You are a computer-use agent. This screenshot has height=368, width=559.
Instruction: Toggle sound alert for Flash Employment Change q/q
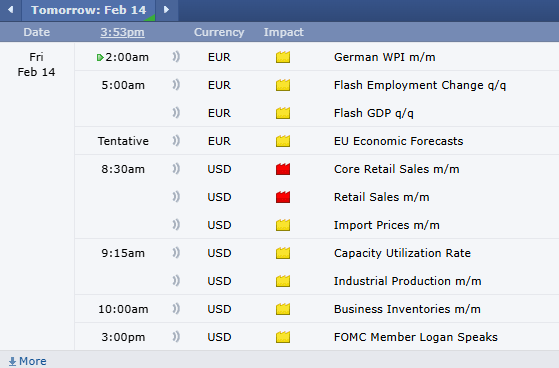point(176,85)
